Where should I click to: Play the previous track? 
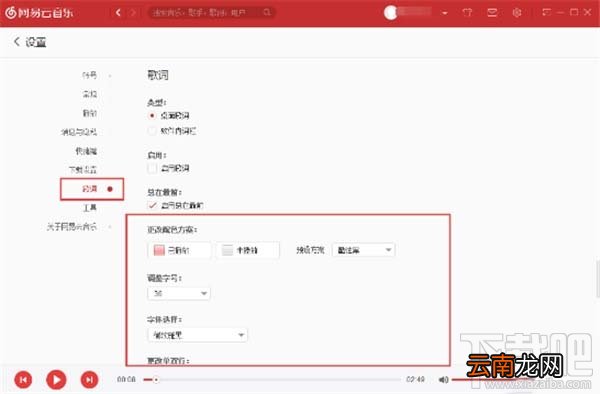point(23,379)
